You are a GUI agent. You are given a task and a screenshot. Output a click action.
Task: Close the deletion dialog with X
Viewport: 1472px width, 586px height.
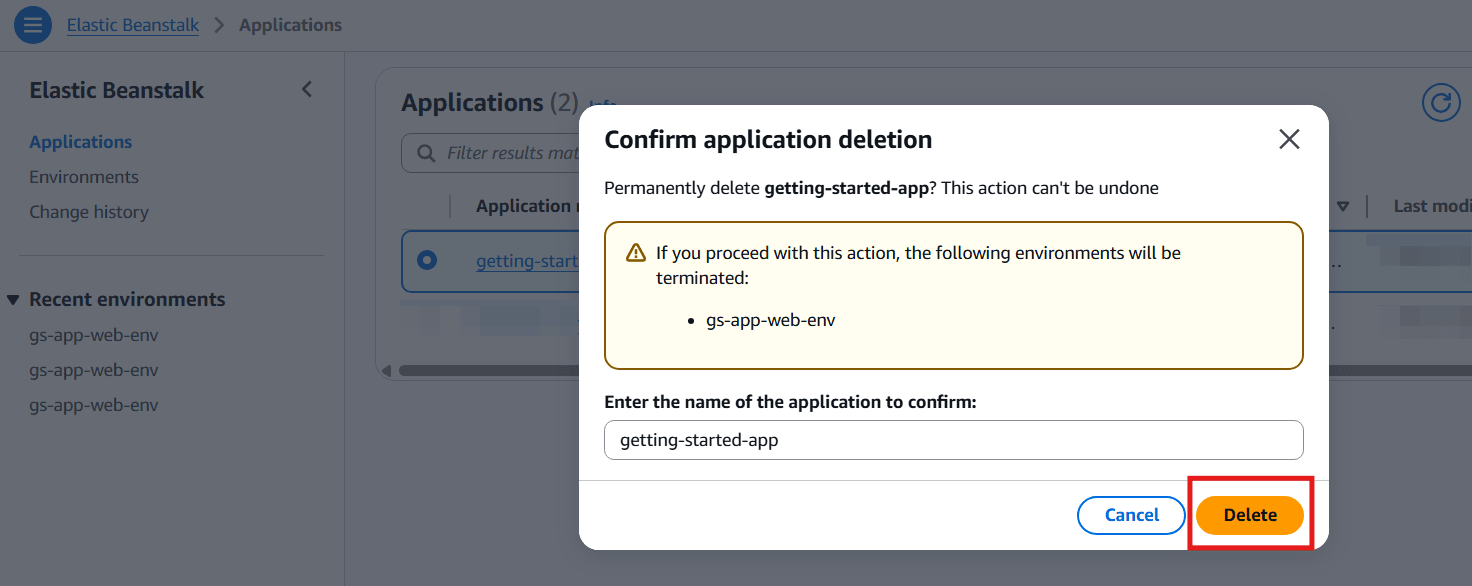1289,140
